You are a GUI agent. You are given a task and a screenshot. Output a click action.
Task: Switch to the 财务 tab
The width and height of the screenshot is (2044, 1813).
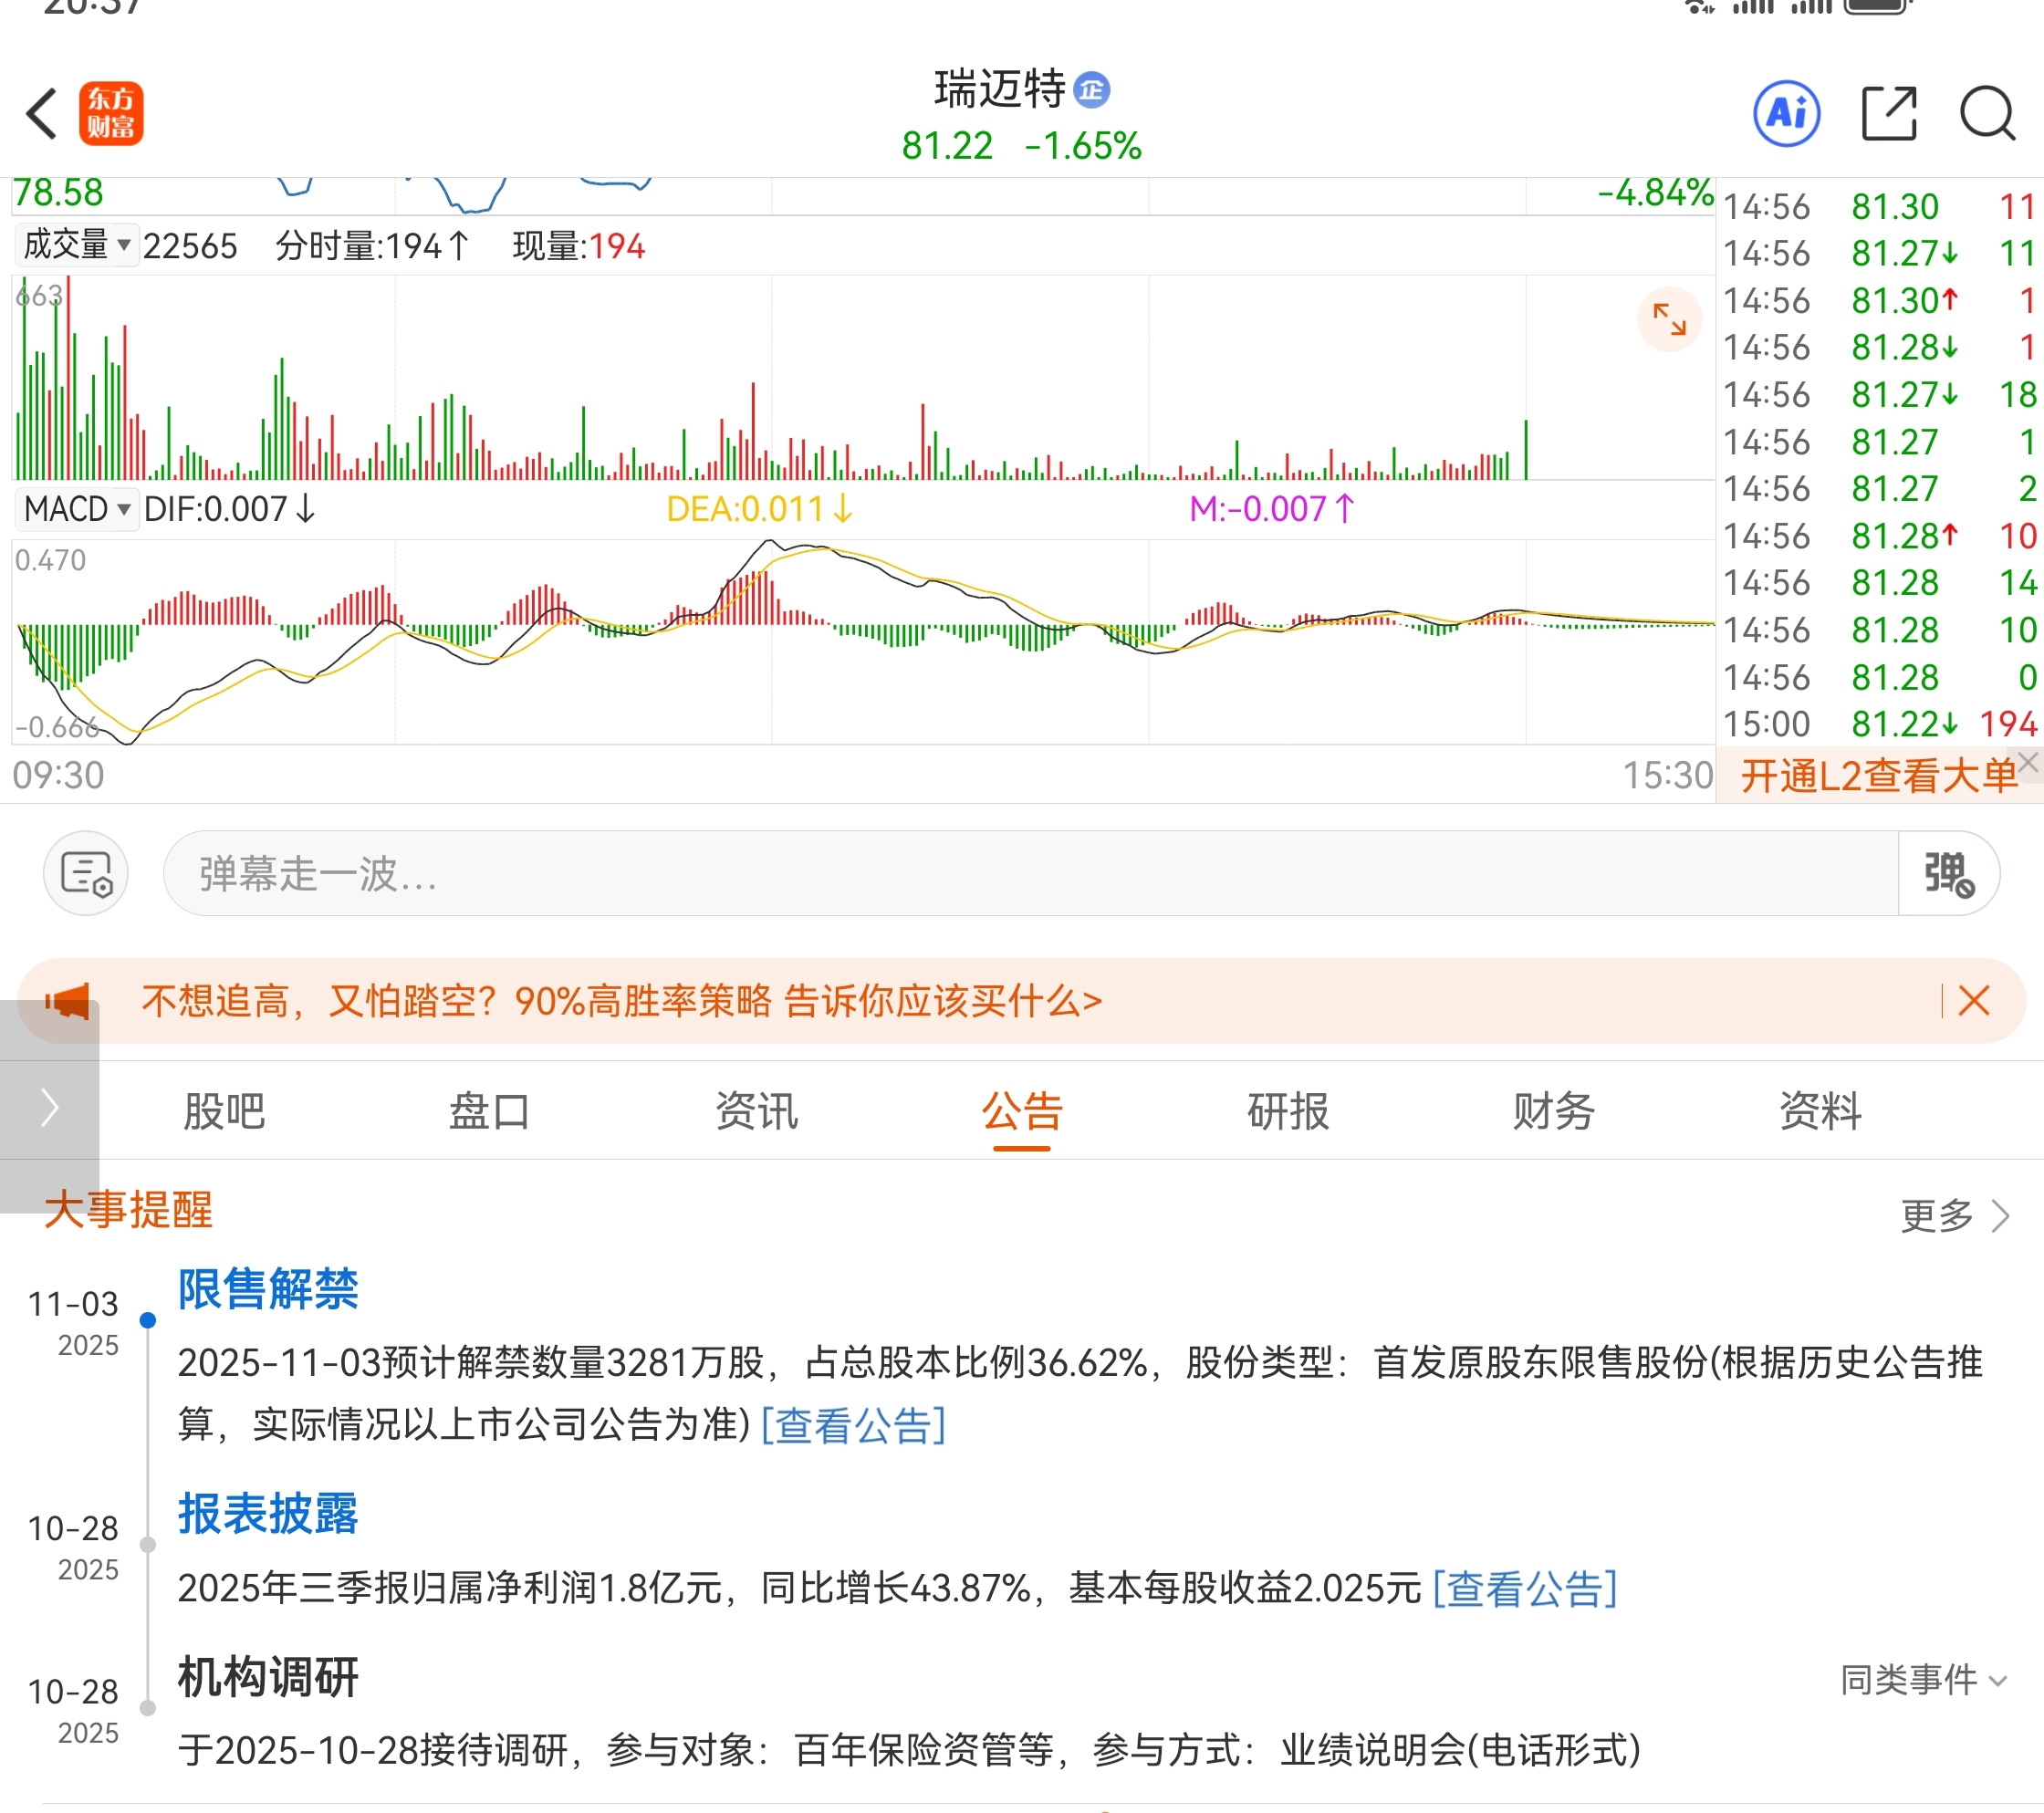1553,1111
